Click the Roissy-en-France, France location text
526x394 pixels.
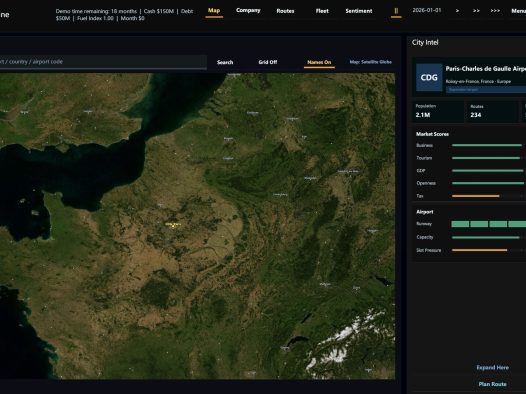[478, 81]
